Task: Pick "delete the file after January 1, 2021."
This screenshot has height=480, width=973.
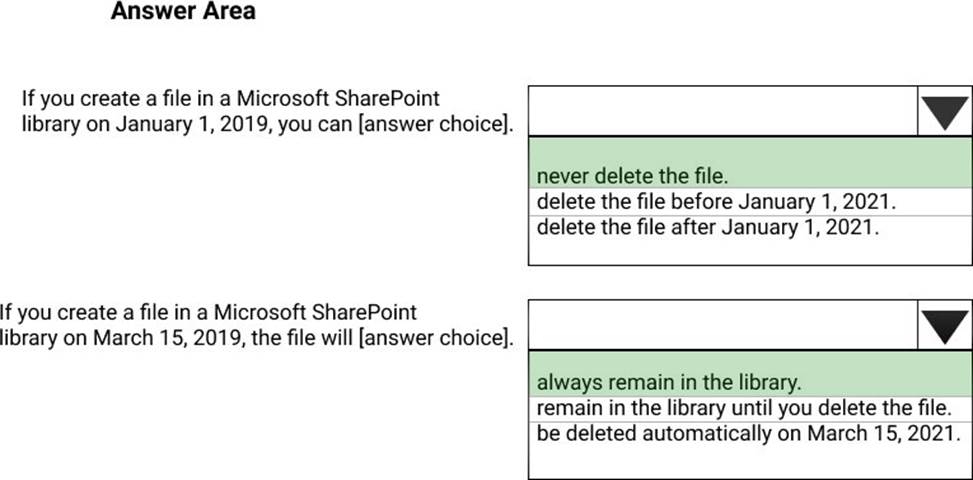Action: 709,226
